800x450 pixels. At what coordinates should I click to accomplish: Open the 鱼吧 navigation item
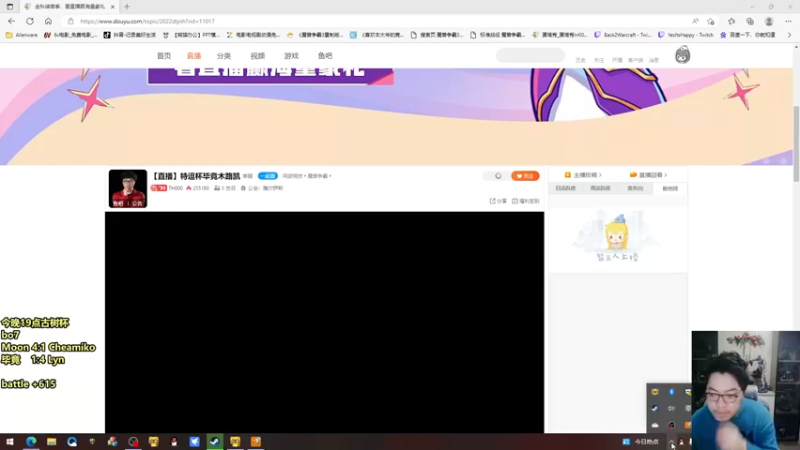pyautogui.click(x=325, y=56)
